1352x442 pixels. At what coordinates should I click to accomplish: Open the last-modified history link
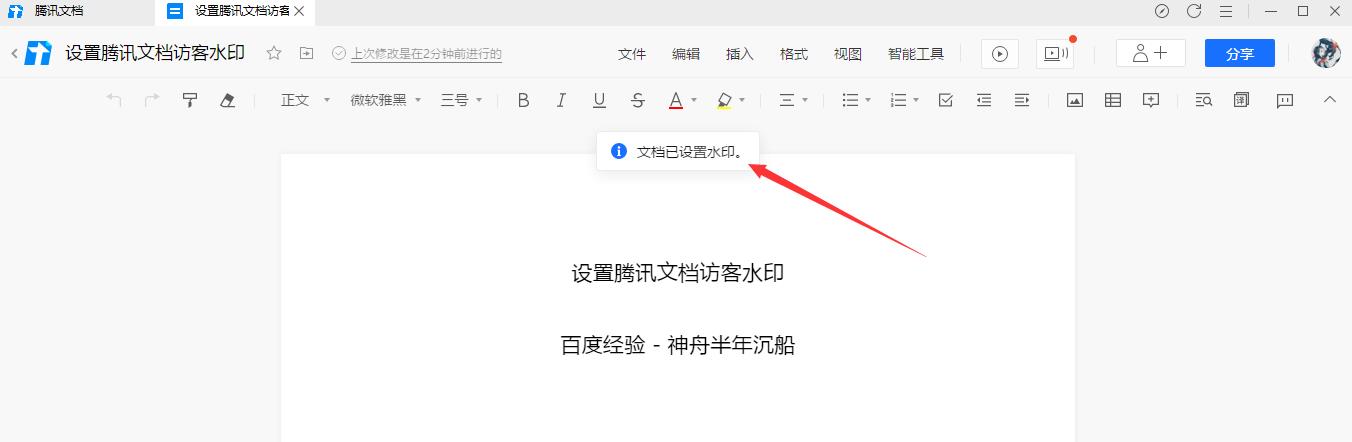pos(426,54)
